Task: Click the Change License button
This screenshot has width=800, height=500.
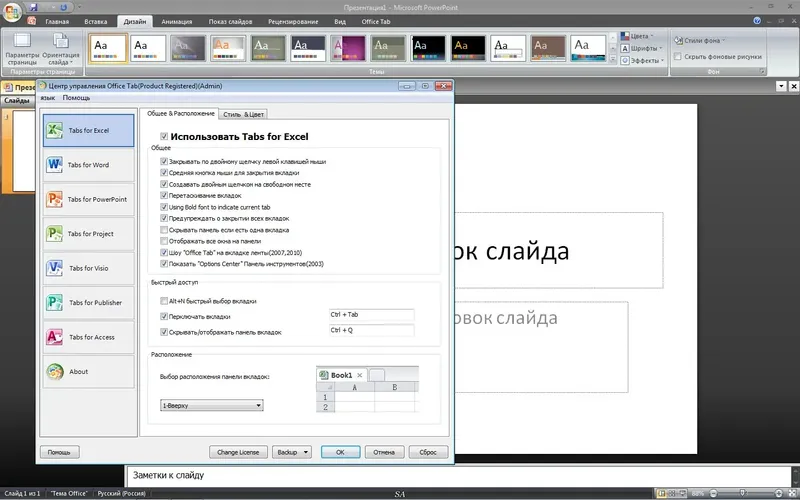Action: (x=238, y=452)
